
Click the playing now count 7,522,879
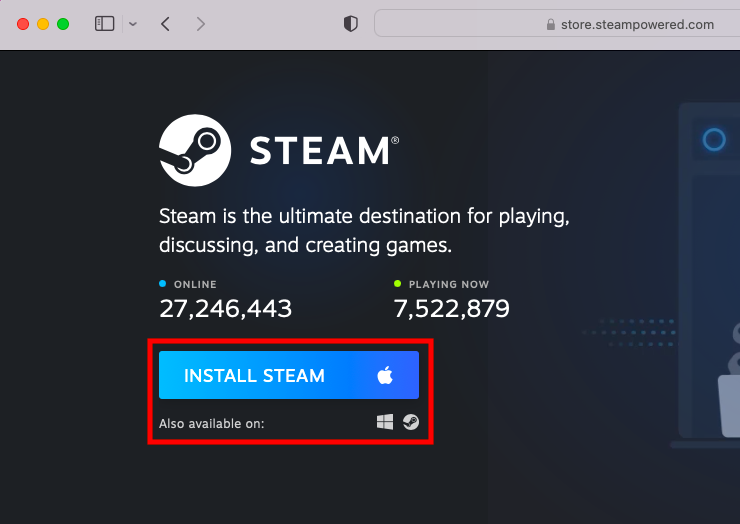click(x=452, y=309)
